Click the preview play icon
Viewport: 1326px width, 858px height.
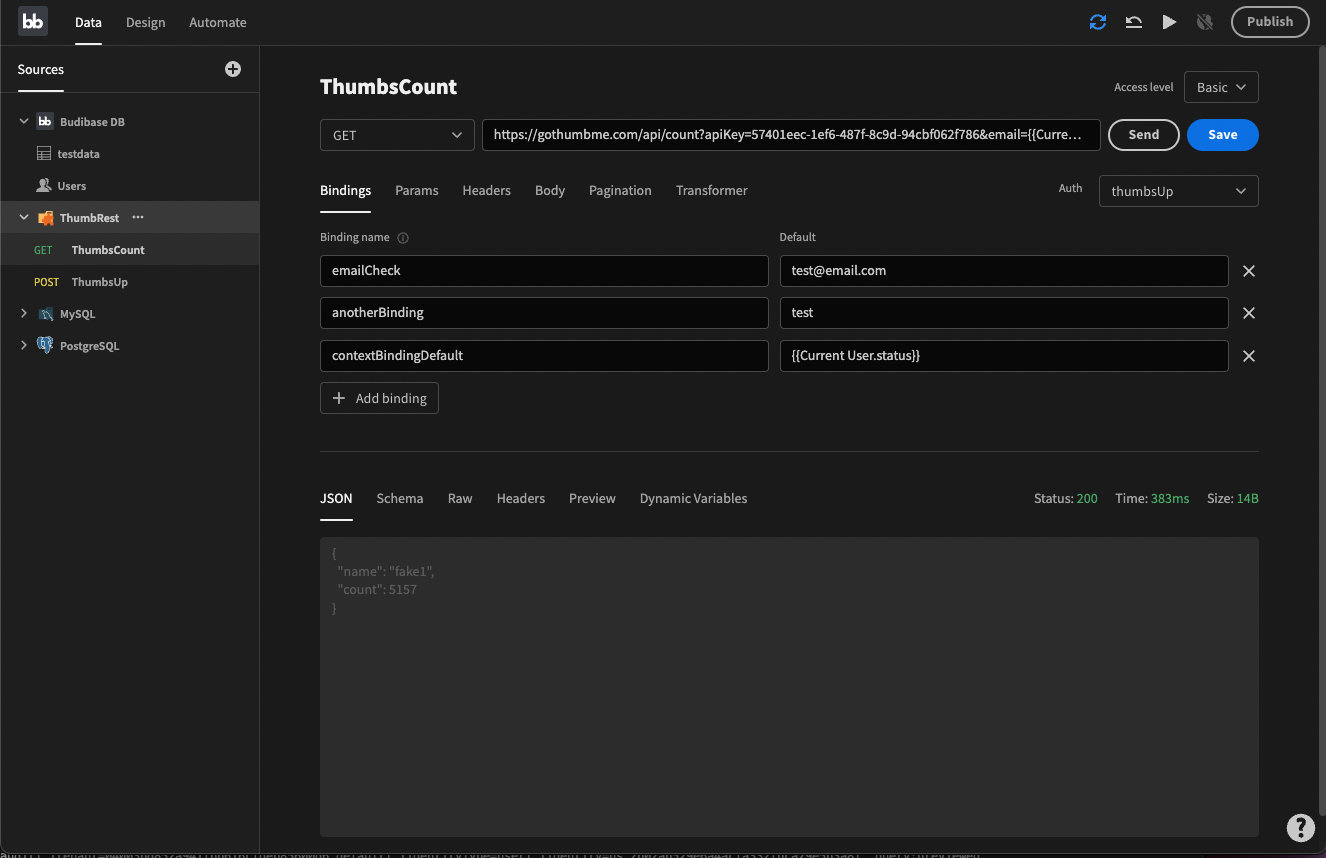coord(1169,21)
